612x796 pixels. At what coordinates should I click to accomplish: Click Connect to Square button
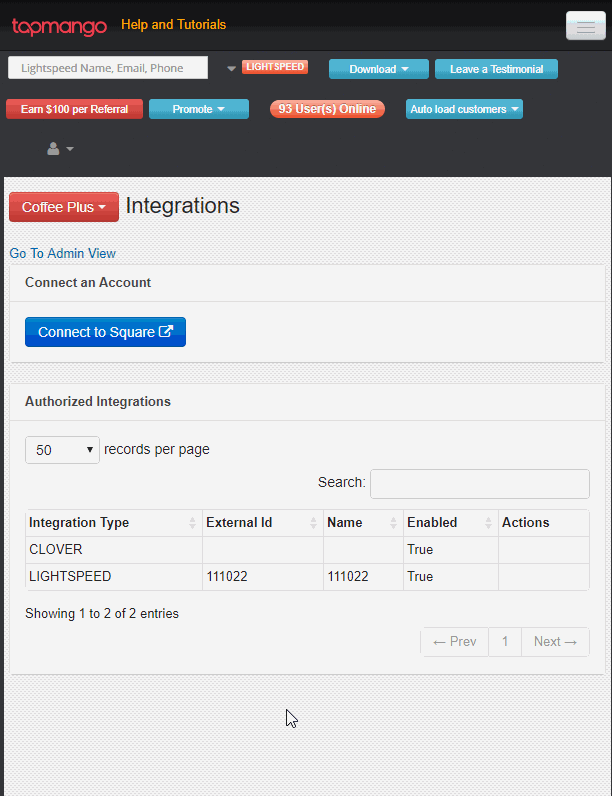(105, 332)
